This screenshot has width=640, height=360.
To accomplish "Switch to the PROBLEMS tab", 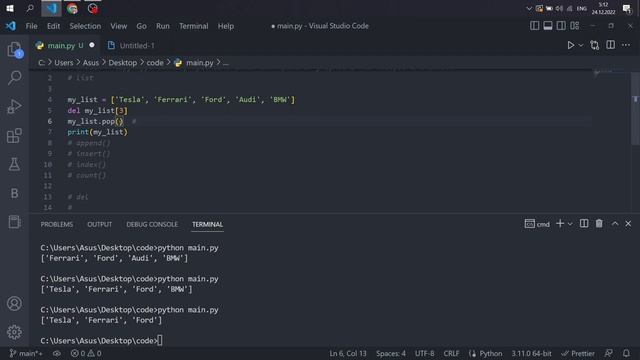I will [x=57, y=224].
